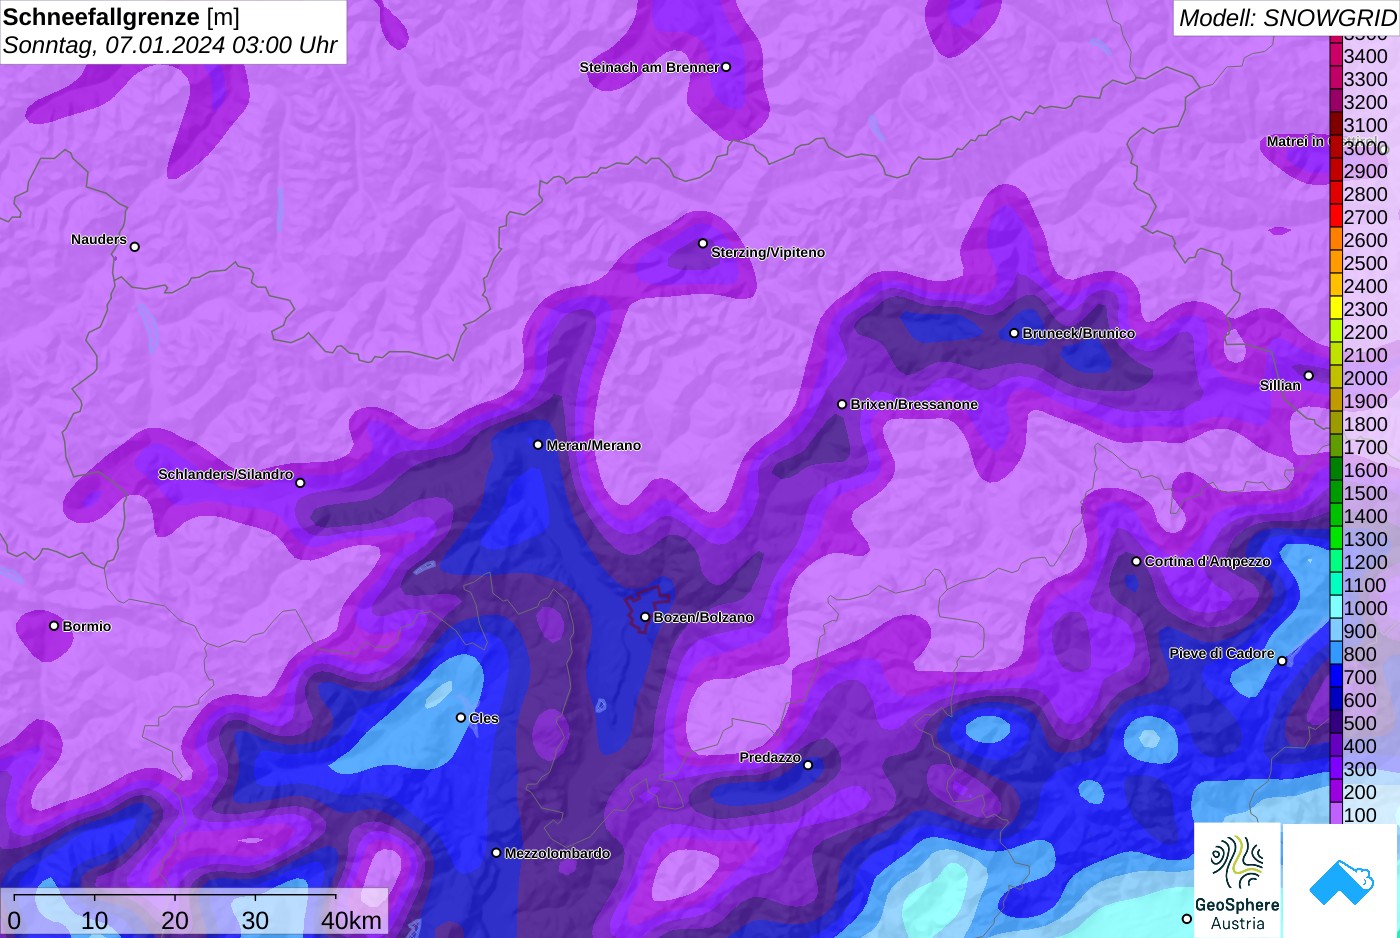1400x938 pixels.
Task: Click the 1500 m green legend swatch
Action: coord(1336,492)
